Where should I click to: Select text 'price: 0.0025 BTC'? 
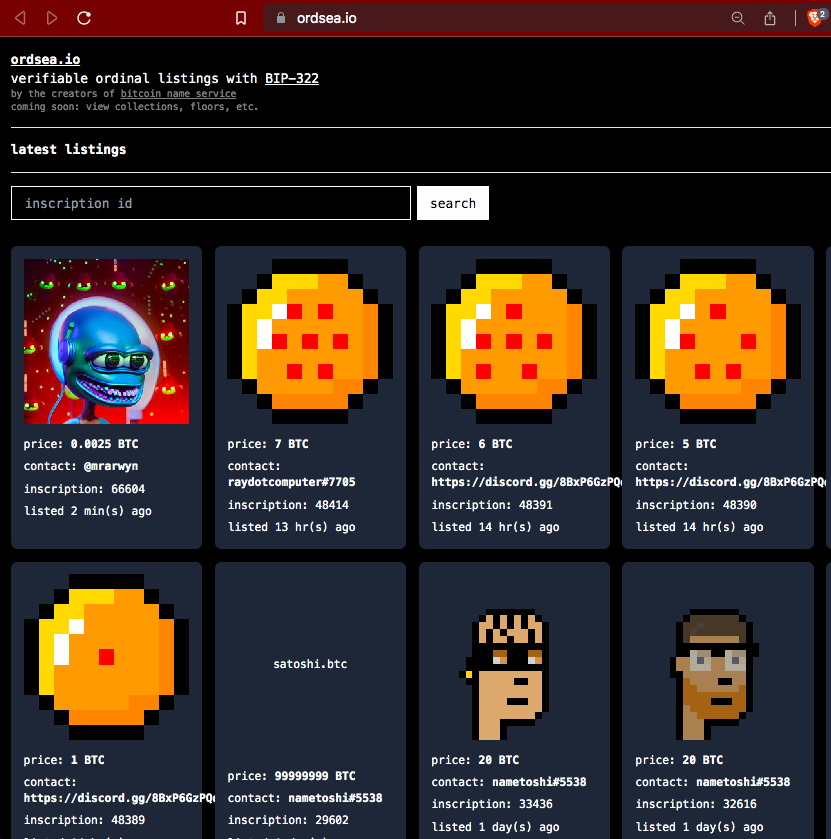pyautogui.click(x=81, y=444)
